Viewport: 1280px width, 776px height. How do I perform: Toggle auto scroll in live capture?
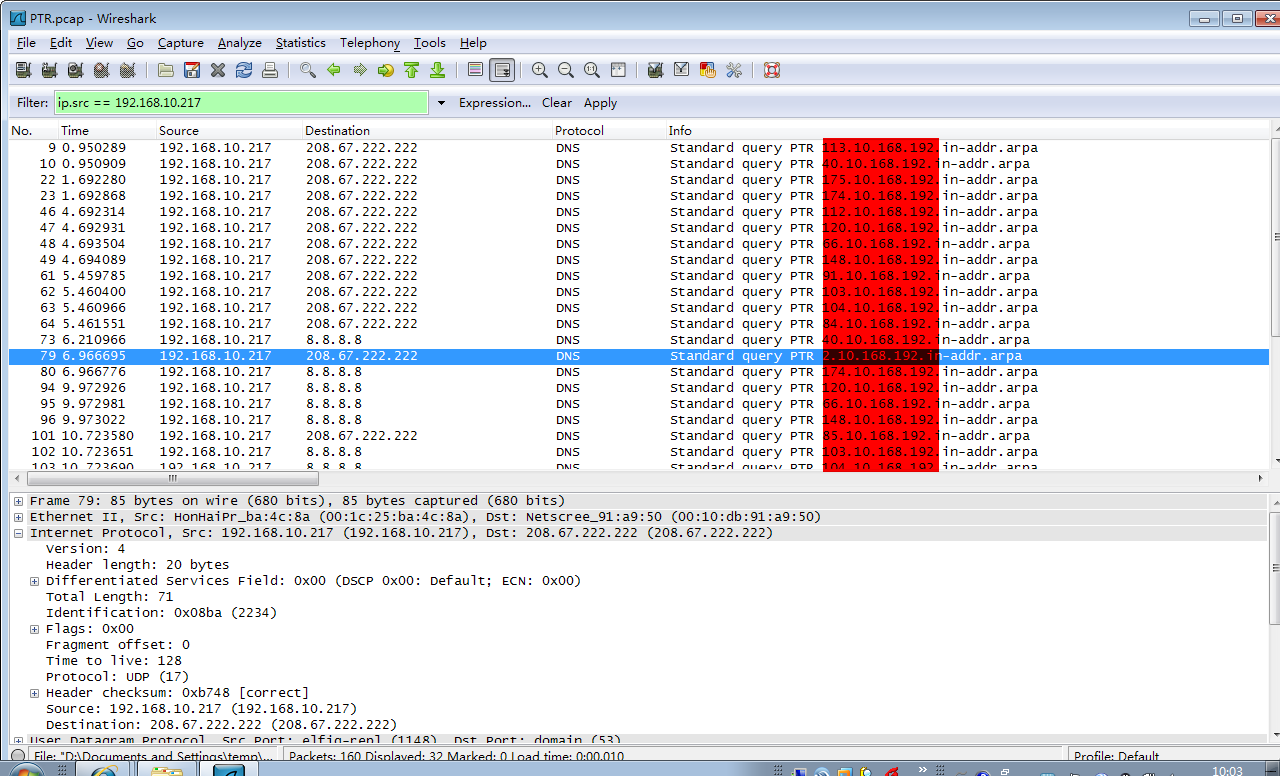(x=502, y=70)
